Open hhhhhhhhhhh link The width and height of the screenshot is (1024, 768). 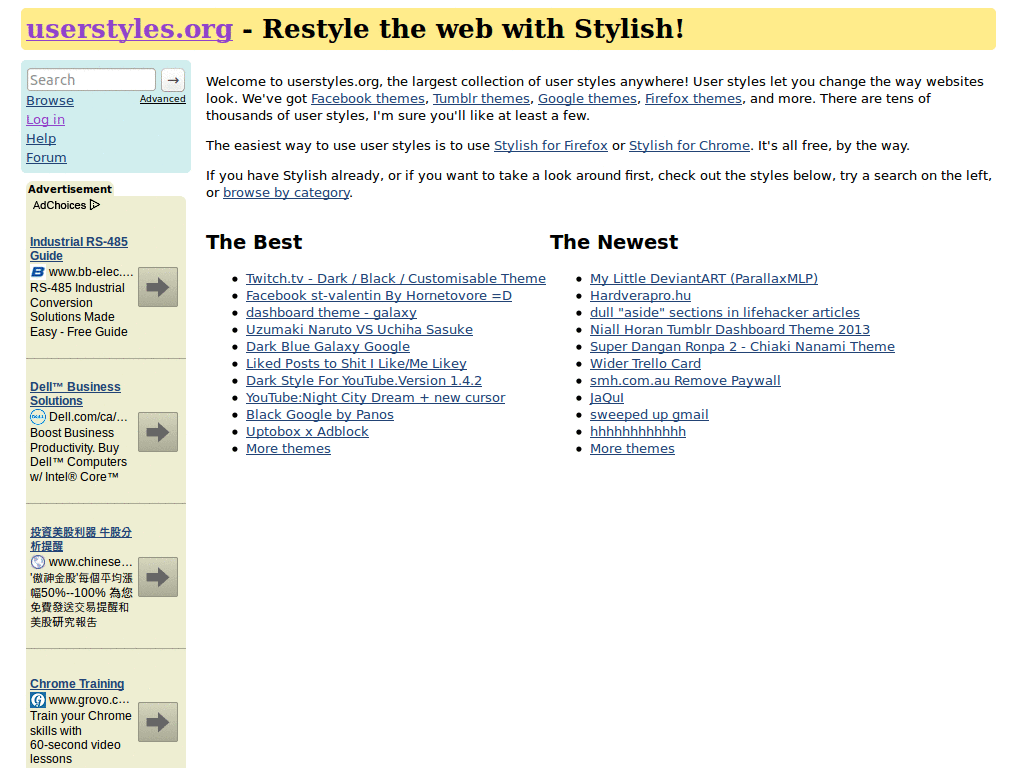pyautogui.click(x=638, y=432)
